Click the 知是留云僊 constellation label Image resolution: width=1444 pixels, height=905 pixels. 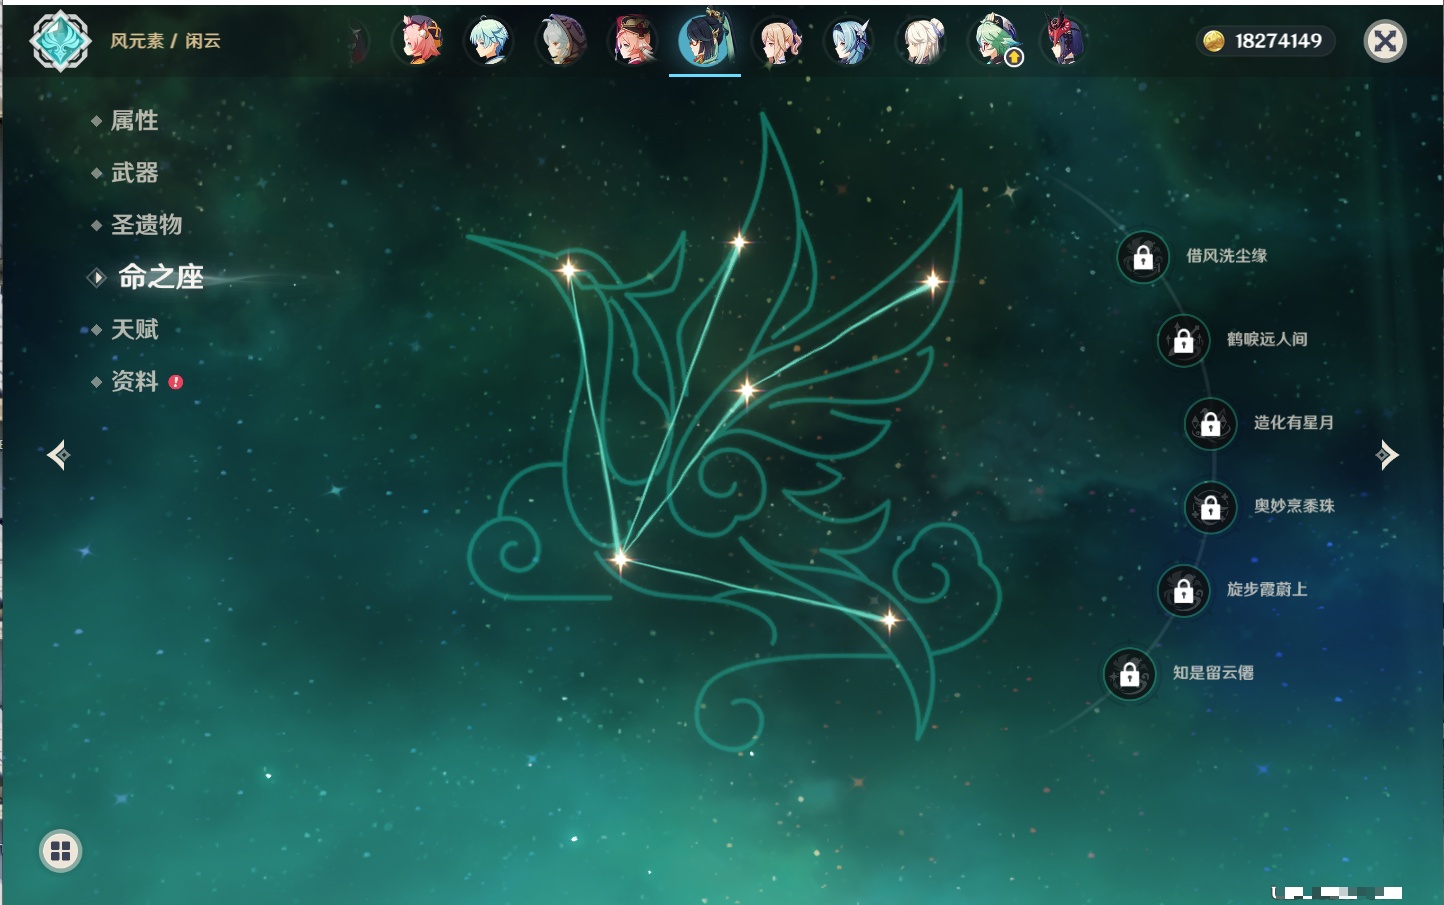(1213, 673)
